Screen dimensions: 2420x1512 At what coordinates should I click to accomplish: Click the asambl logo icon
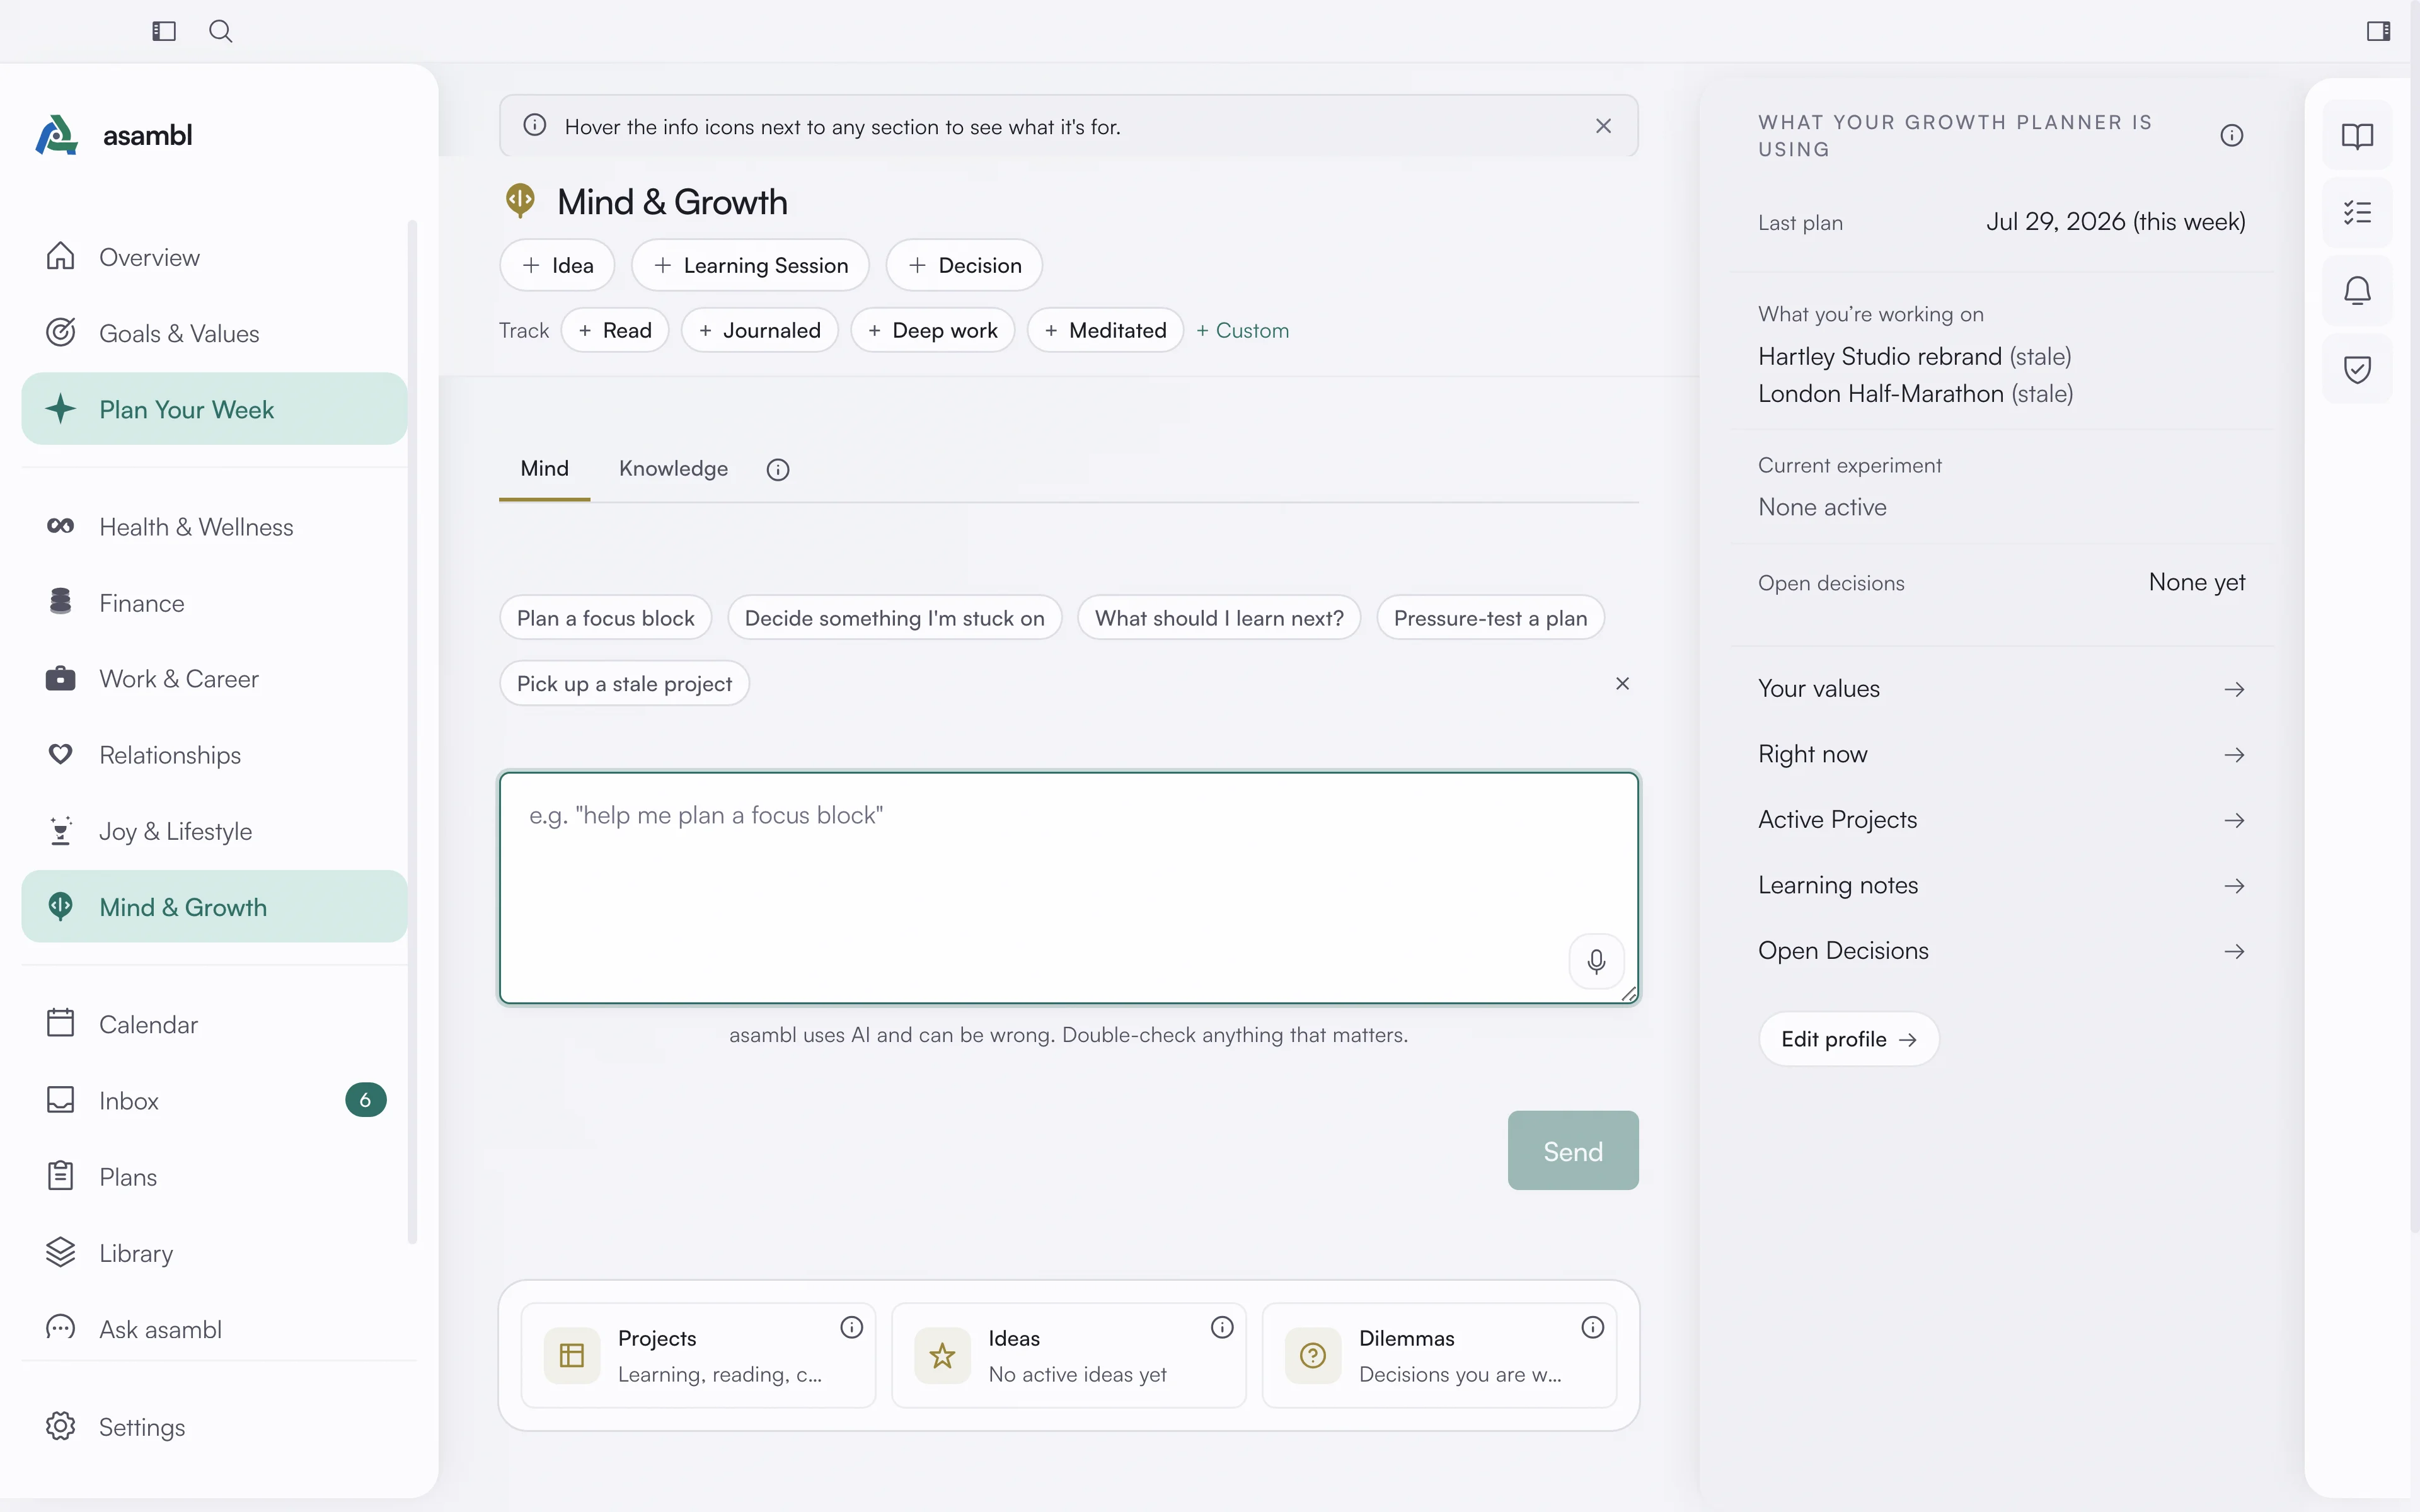tap(56, 135)
